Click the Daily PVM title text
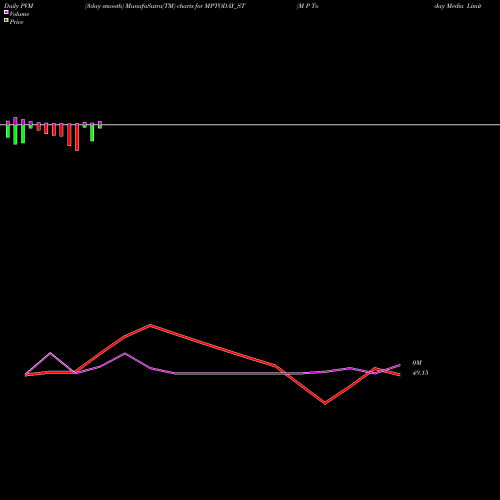500x500 pixels. coord(19,6)
